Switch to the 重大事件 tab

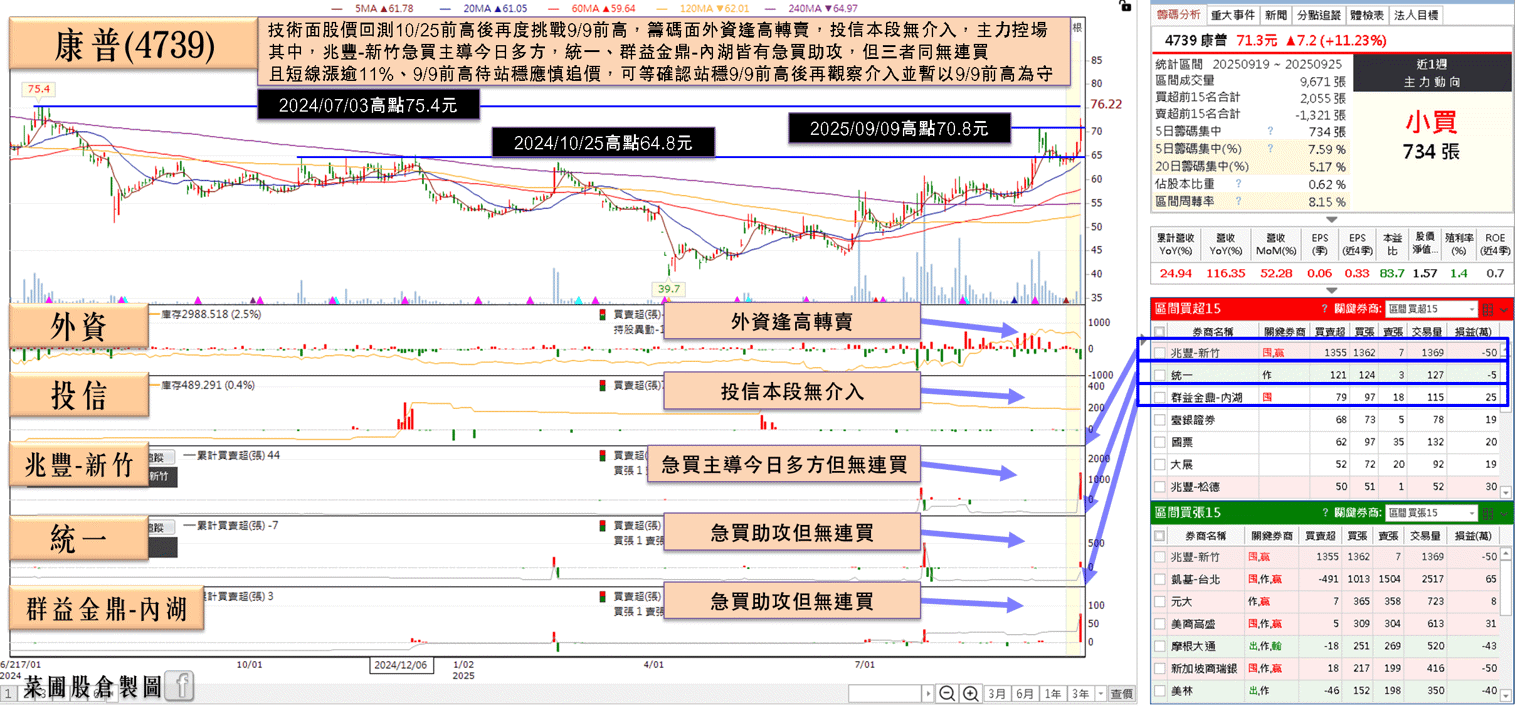1233,15
